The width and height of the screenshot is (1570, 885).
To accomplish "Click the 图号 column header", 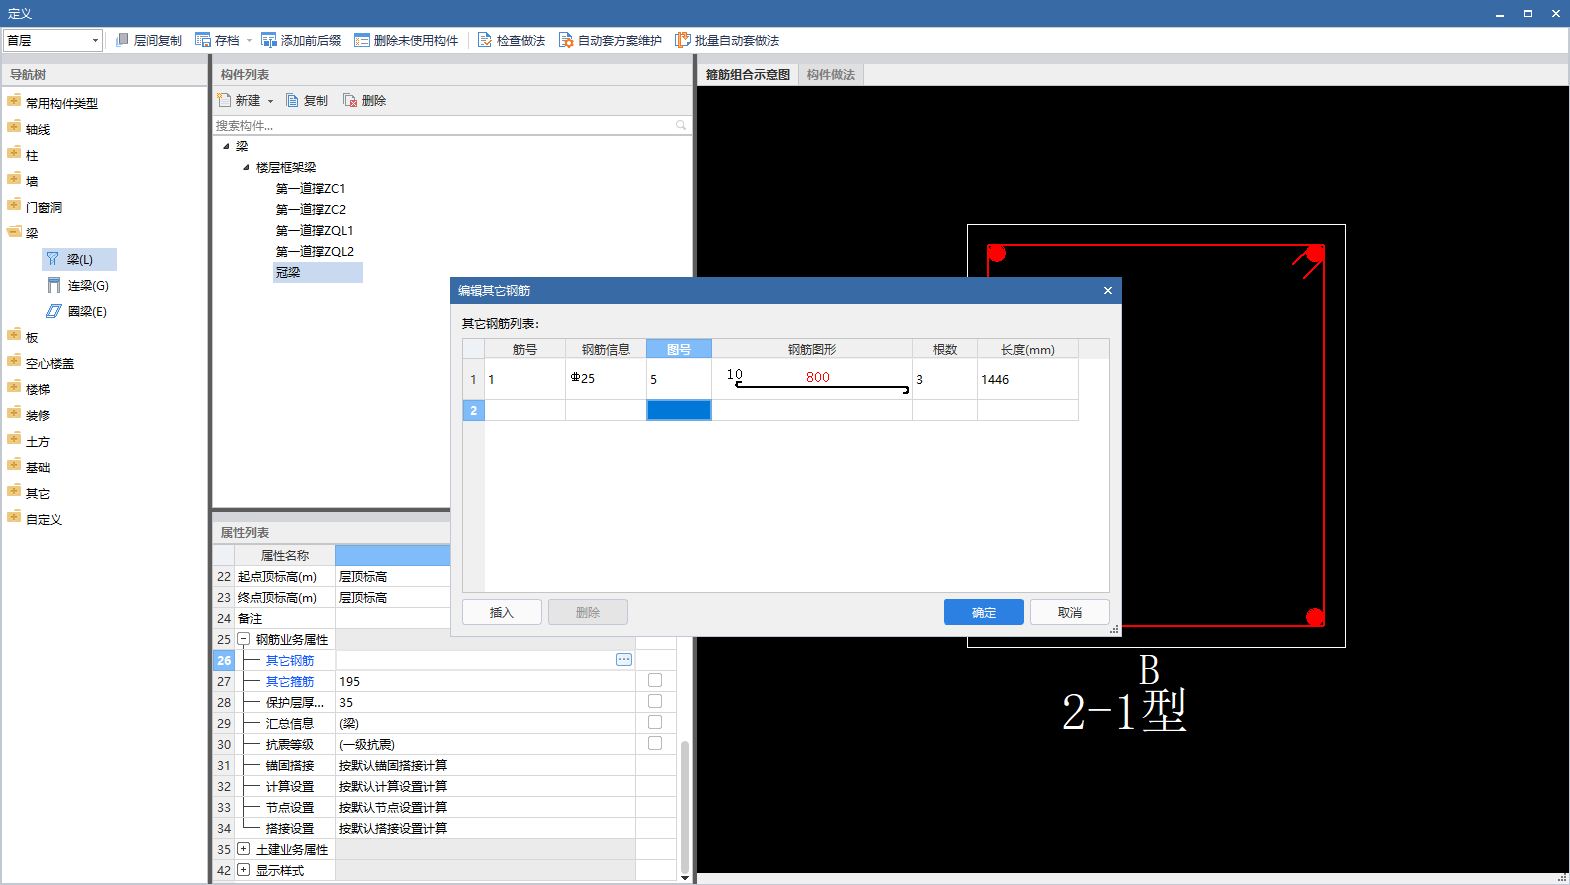I will (x=679, y=349).
